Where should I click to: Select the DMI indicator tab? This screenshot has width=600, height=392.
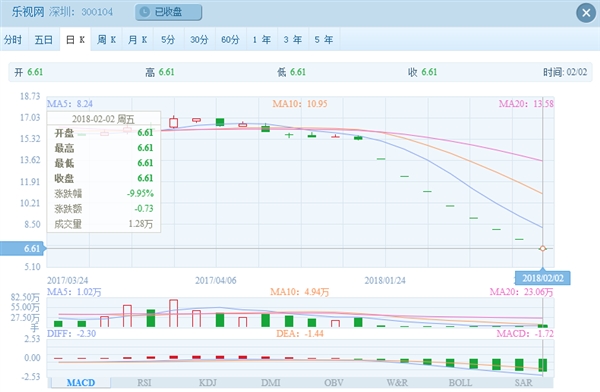coord(271,382)
